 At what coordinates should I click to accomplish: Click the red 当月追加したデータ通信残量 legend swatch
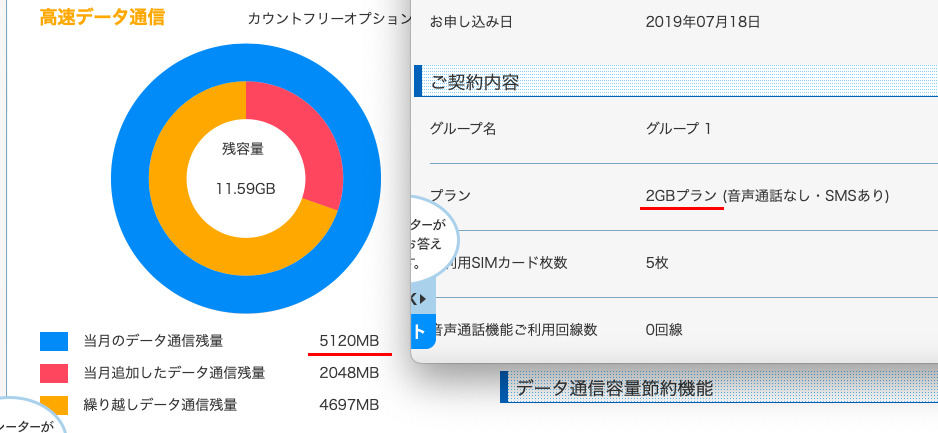coord(54,373)
